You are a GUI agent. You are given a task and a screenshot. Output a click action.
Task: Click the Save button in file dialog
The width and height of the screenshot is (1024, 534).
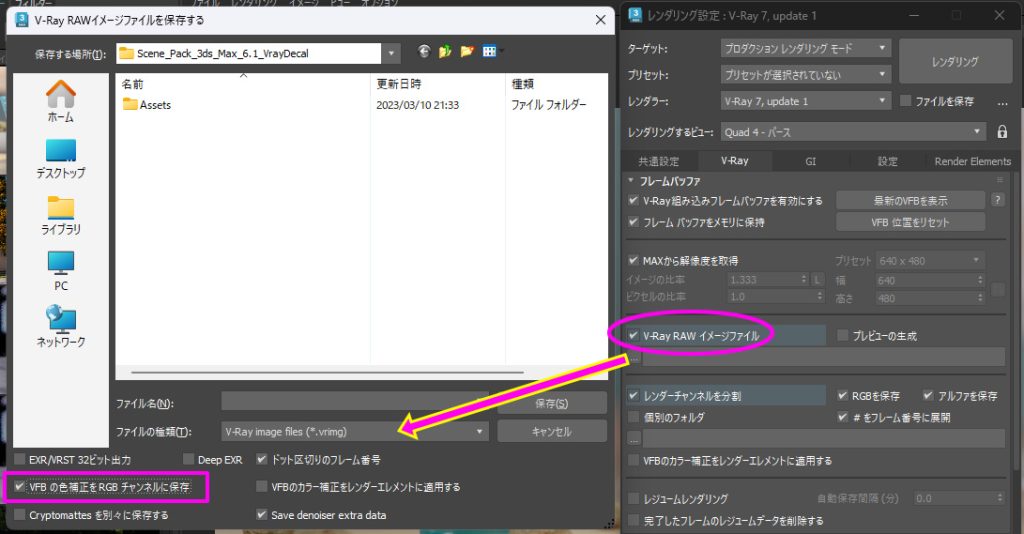pyautogui.click(x=552, y=403)
